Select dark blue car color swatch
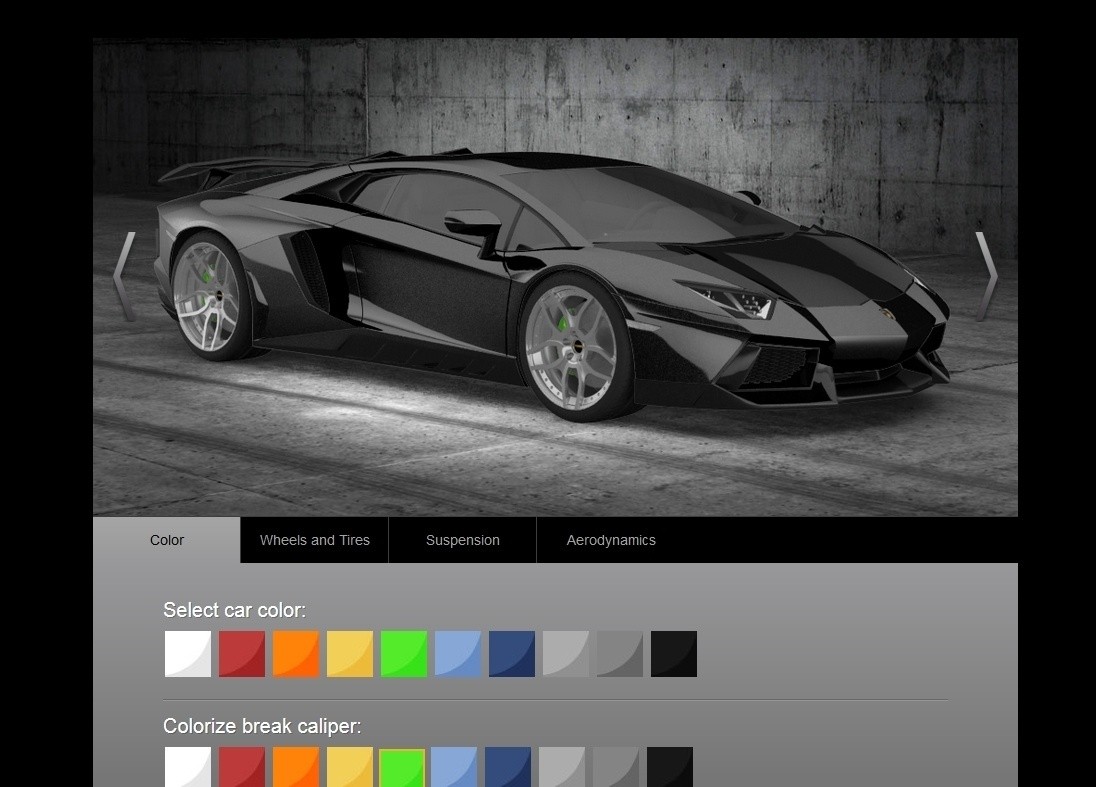The height and width of the screenshot is (787, 1096). click(512, 654)
